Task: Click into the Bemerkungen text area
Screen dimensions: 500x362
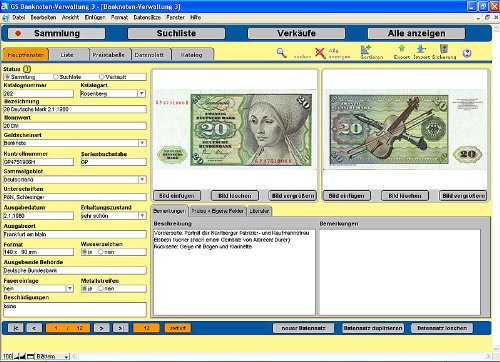Action: 400,272
